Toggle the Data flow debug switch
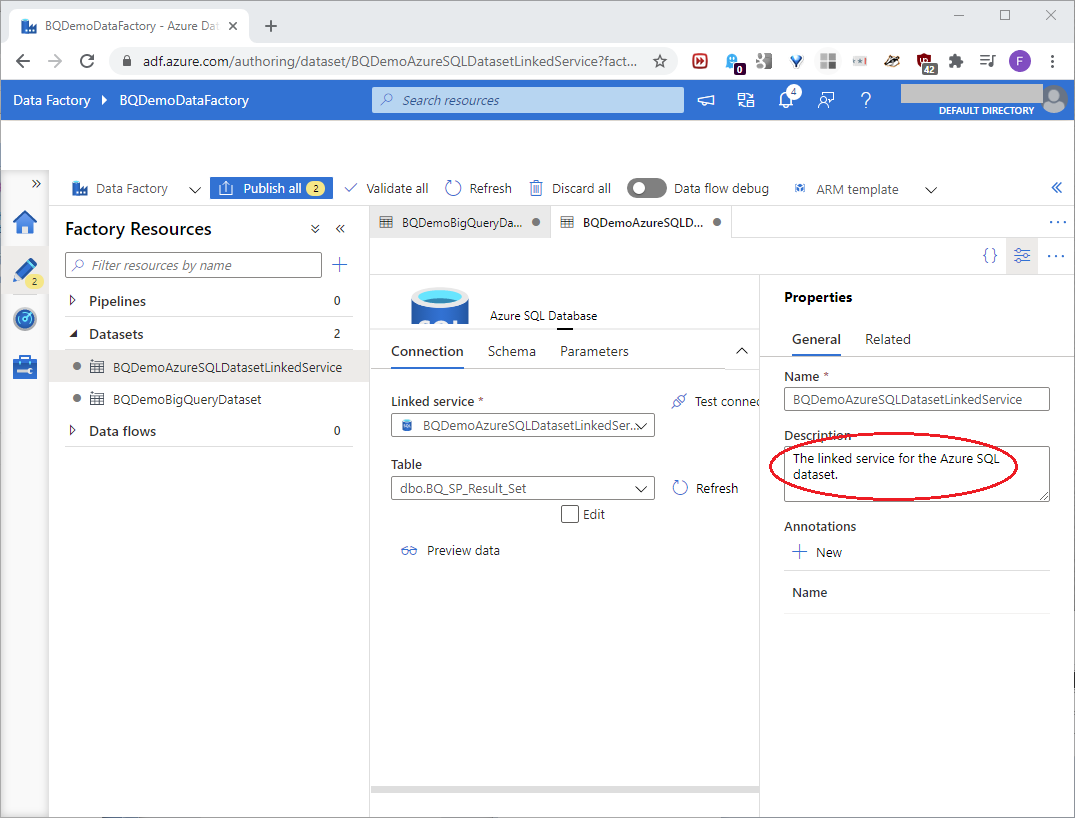Image resolution: width=1075 pixels, height=818 pixels. pos(646,188)
